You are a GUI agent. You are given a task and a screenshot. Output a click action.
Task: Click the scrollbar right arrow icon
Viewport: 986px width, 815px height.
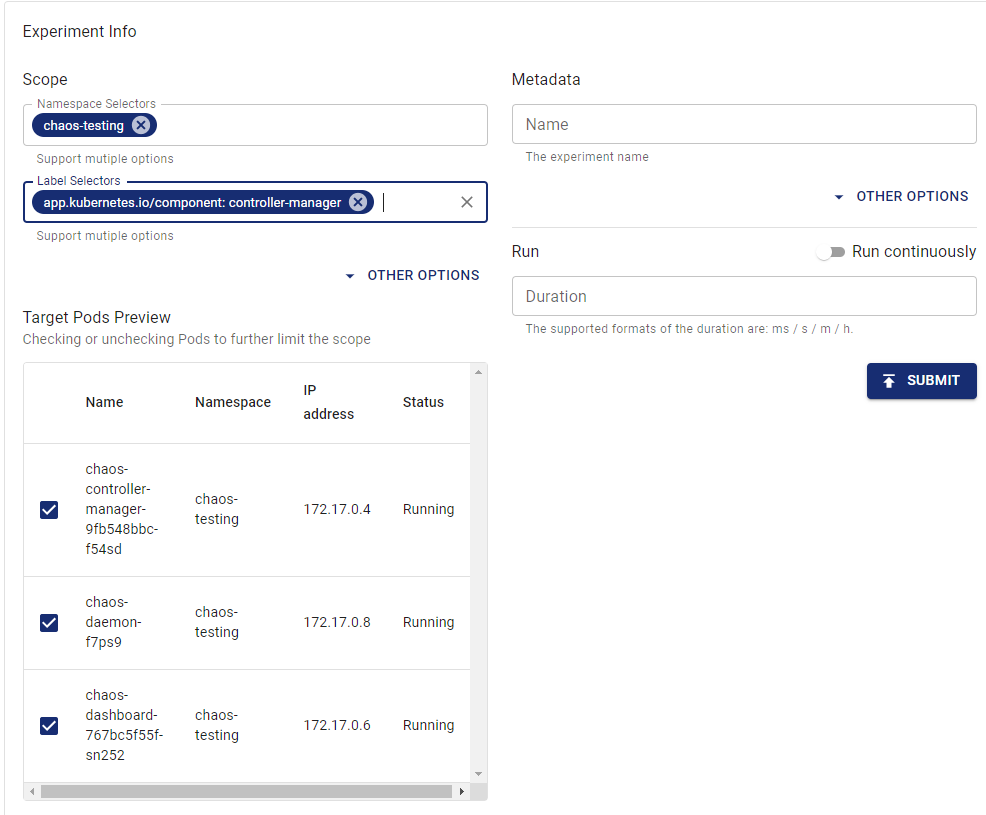tap(462, 791)
